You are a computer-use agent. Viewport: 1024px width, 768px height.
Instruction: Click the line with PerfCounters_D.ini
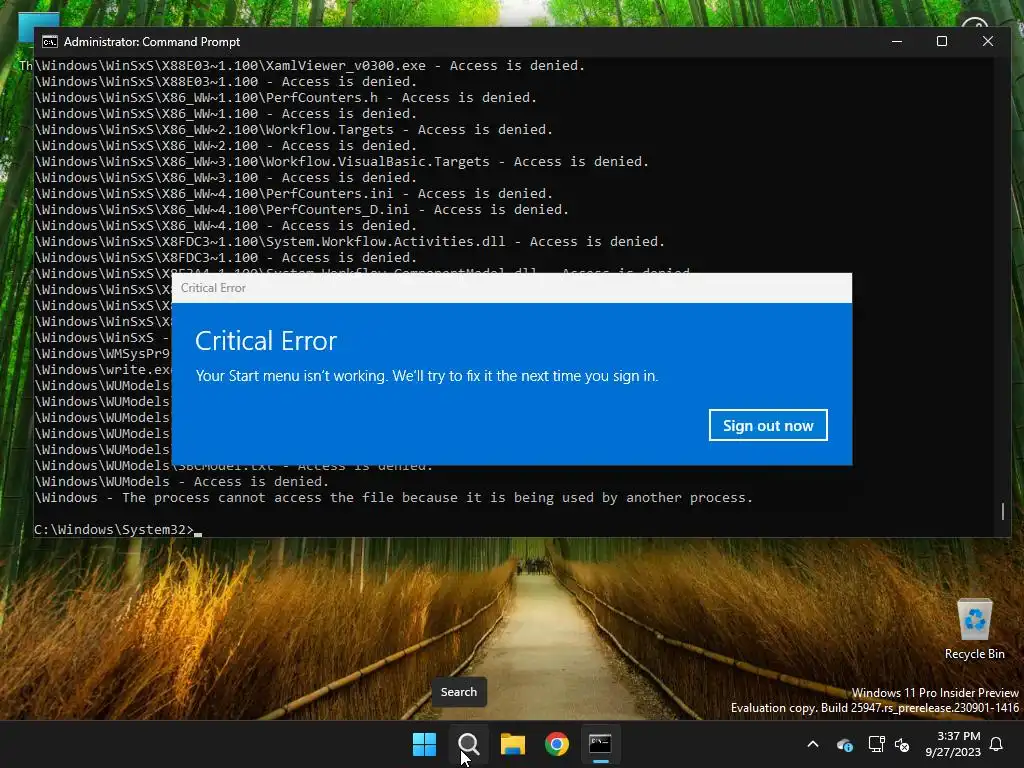pyautogui.click(x=301, y=210)
